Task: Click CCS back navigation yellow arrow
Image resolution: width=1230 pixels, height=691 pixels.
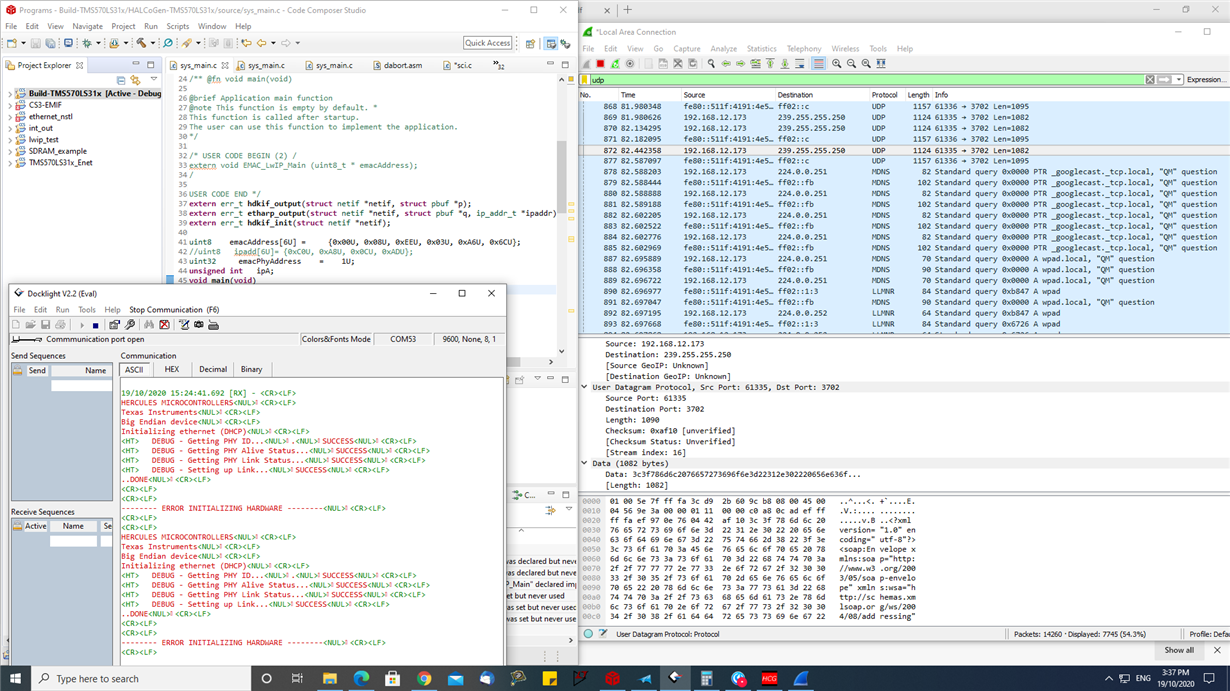Action: (x=261, y=43)
